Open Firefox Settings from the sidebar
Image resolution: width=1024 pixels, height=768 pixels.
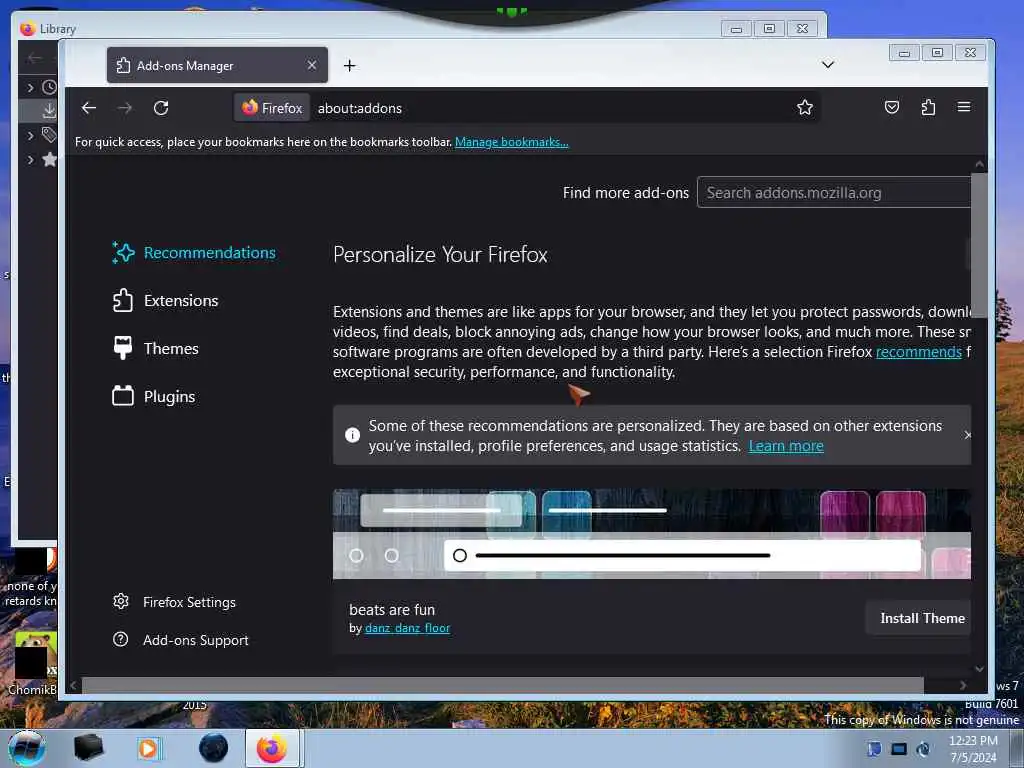[174, 602]
